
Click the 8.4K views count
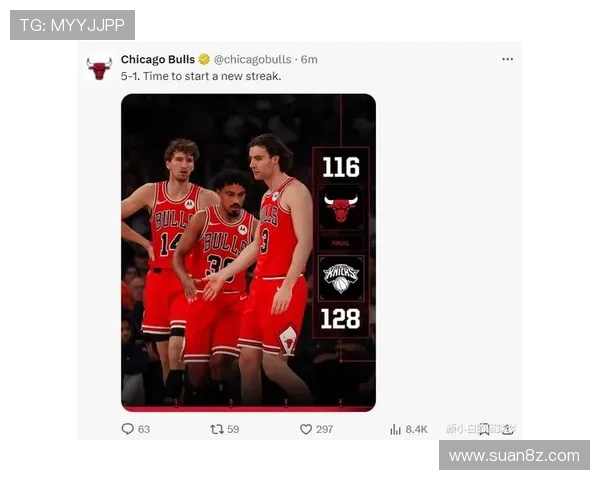pyautogui.click(x=416, y=429)
